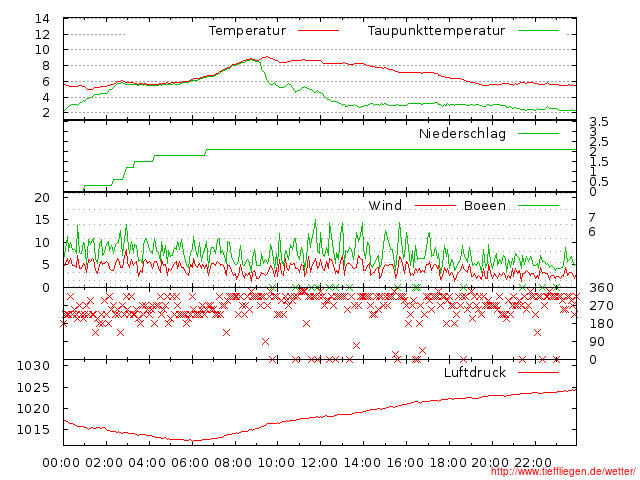The height and width of the screenshot is (480, 640).
Task: Click the 6 Beaufort axis value
Action: point(592,232)
